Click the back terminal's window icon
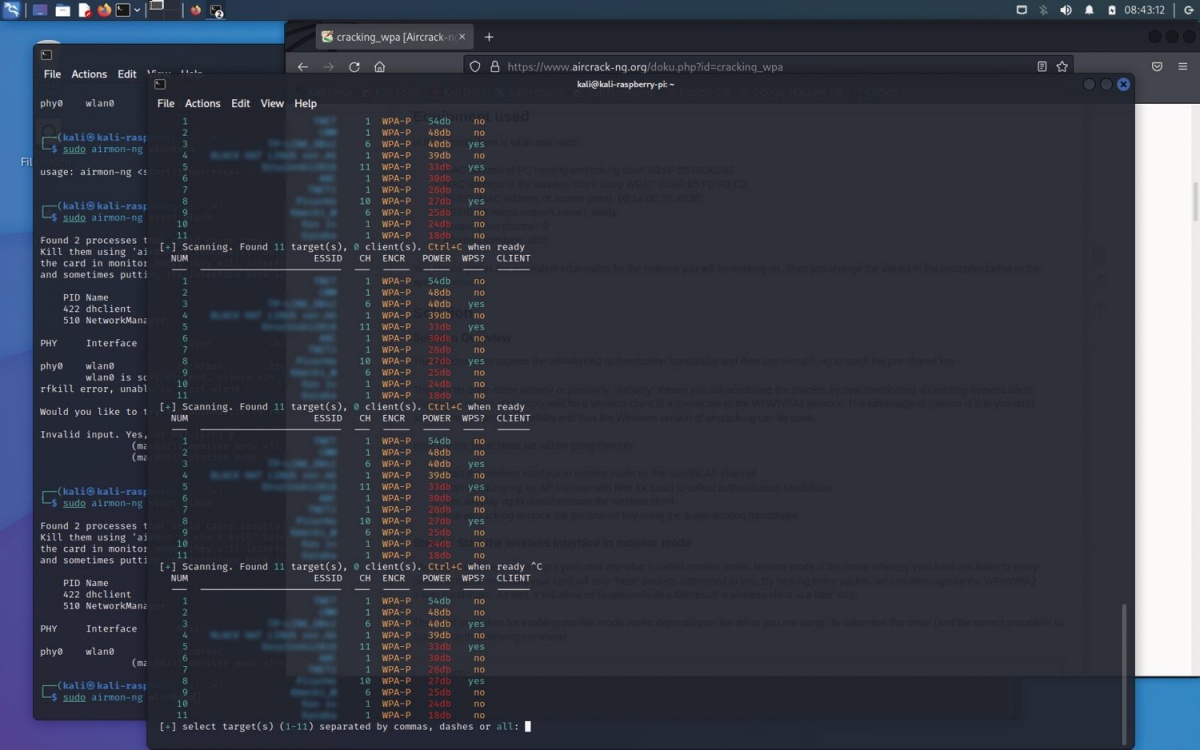 (x=46, y=55)
